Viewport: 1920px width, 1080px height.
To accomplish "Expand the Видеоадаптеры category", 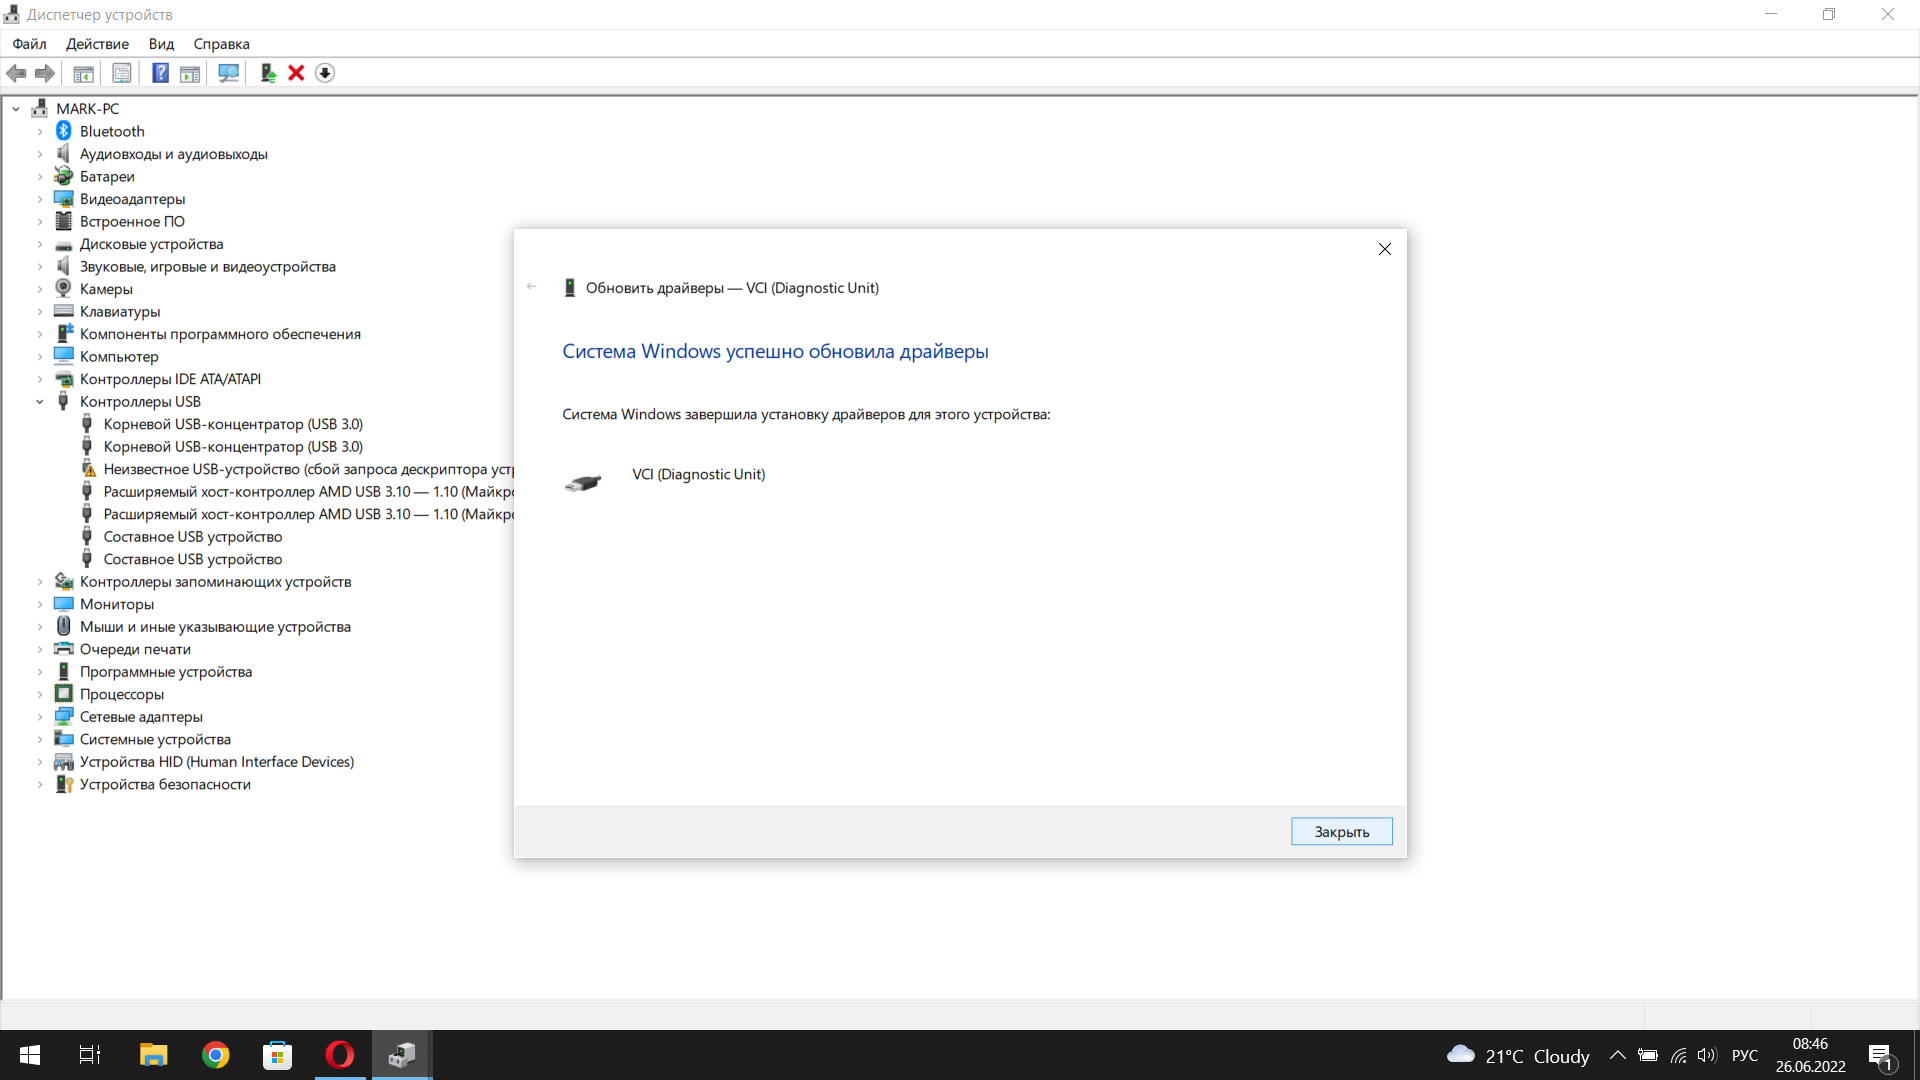I will pyautogui.click(x=40, y=199).
